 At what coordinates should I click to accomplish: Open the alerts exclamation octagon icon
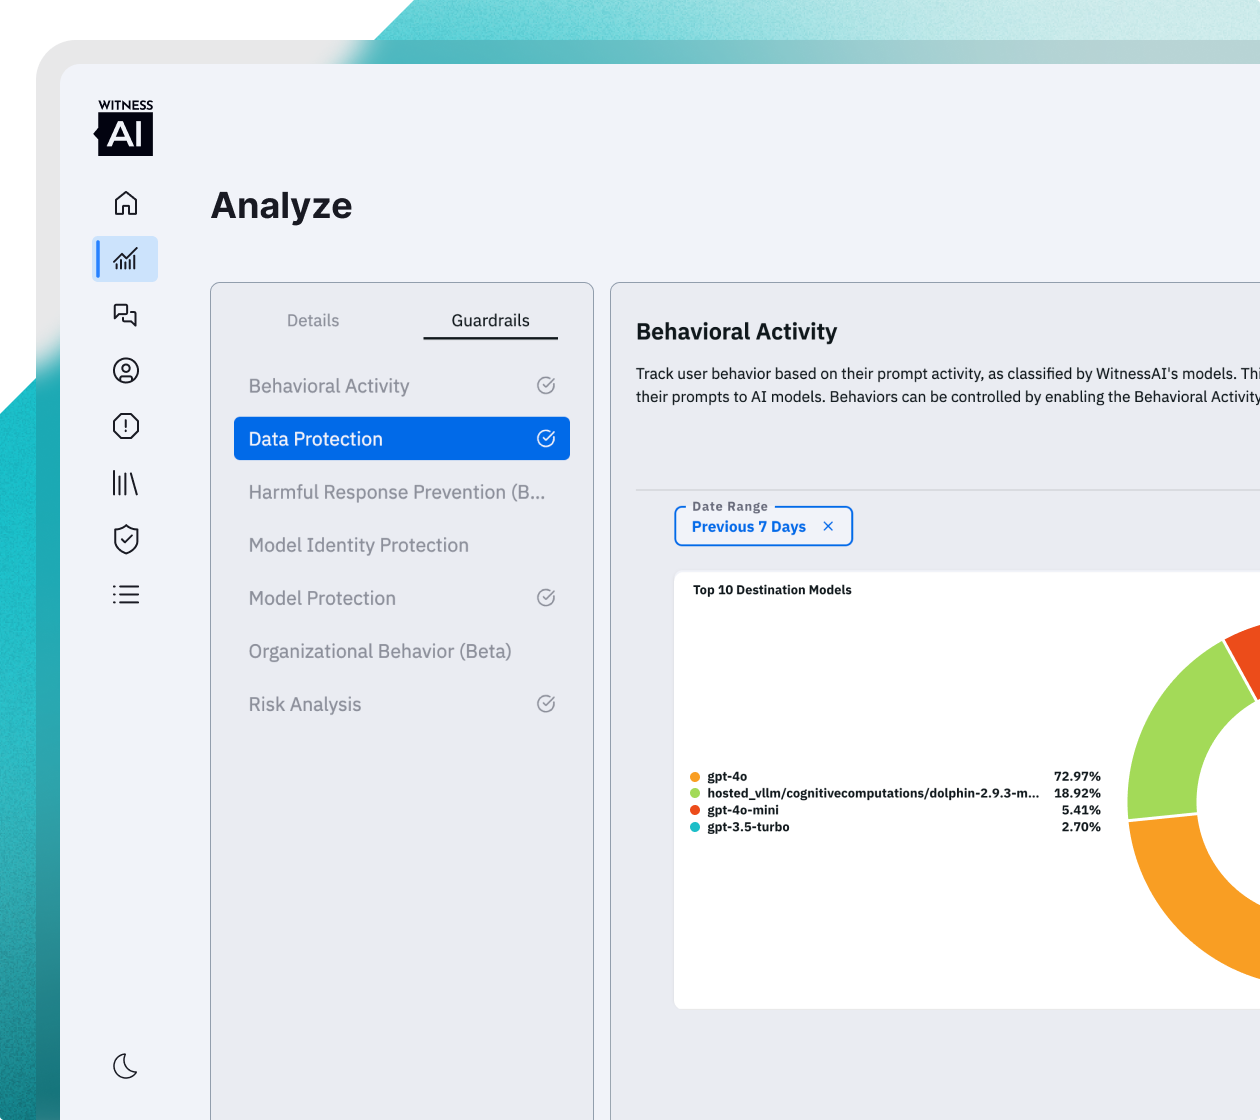coord(126,426)
